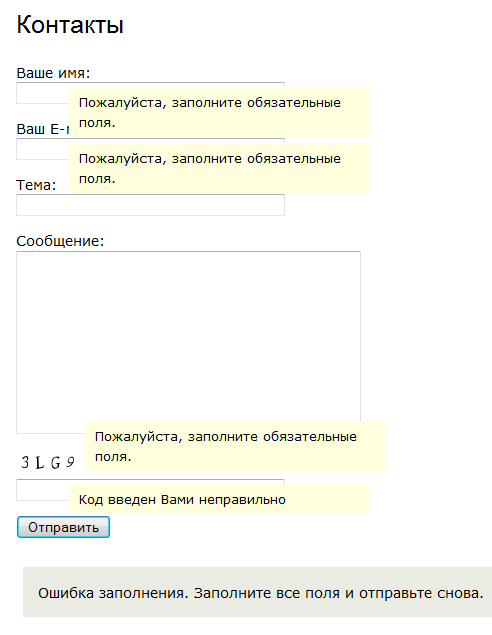Click the 'Код введен Вами неправильно' tooltip
The width and height of the screenshot is (492, 635).
pyautogui.click(x=219, y=499)
